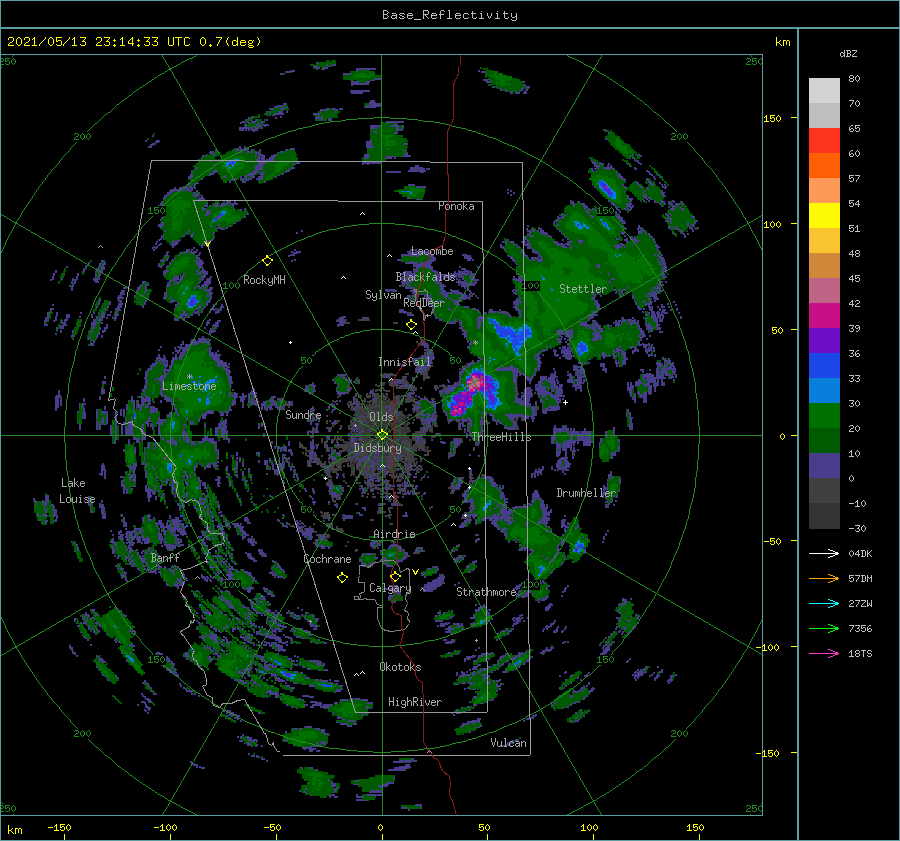Select the blue 33-36 dBZ swatch
Screen dimensions: 900x841
point(824,366)
